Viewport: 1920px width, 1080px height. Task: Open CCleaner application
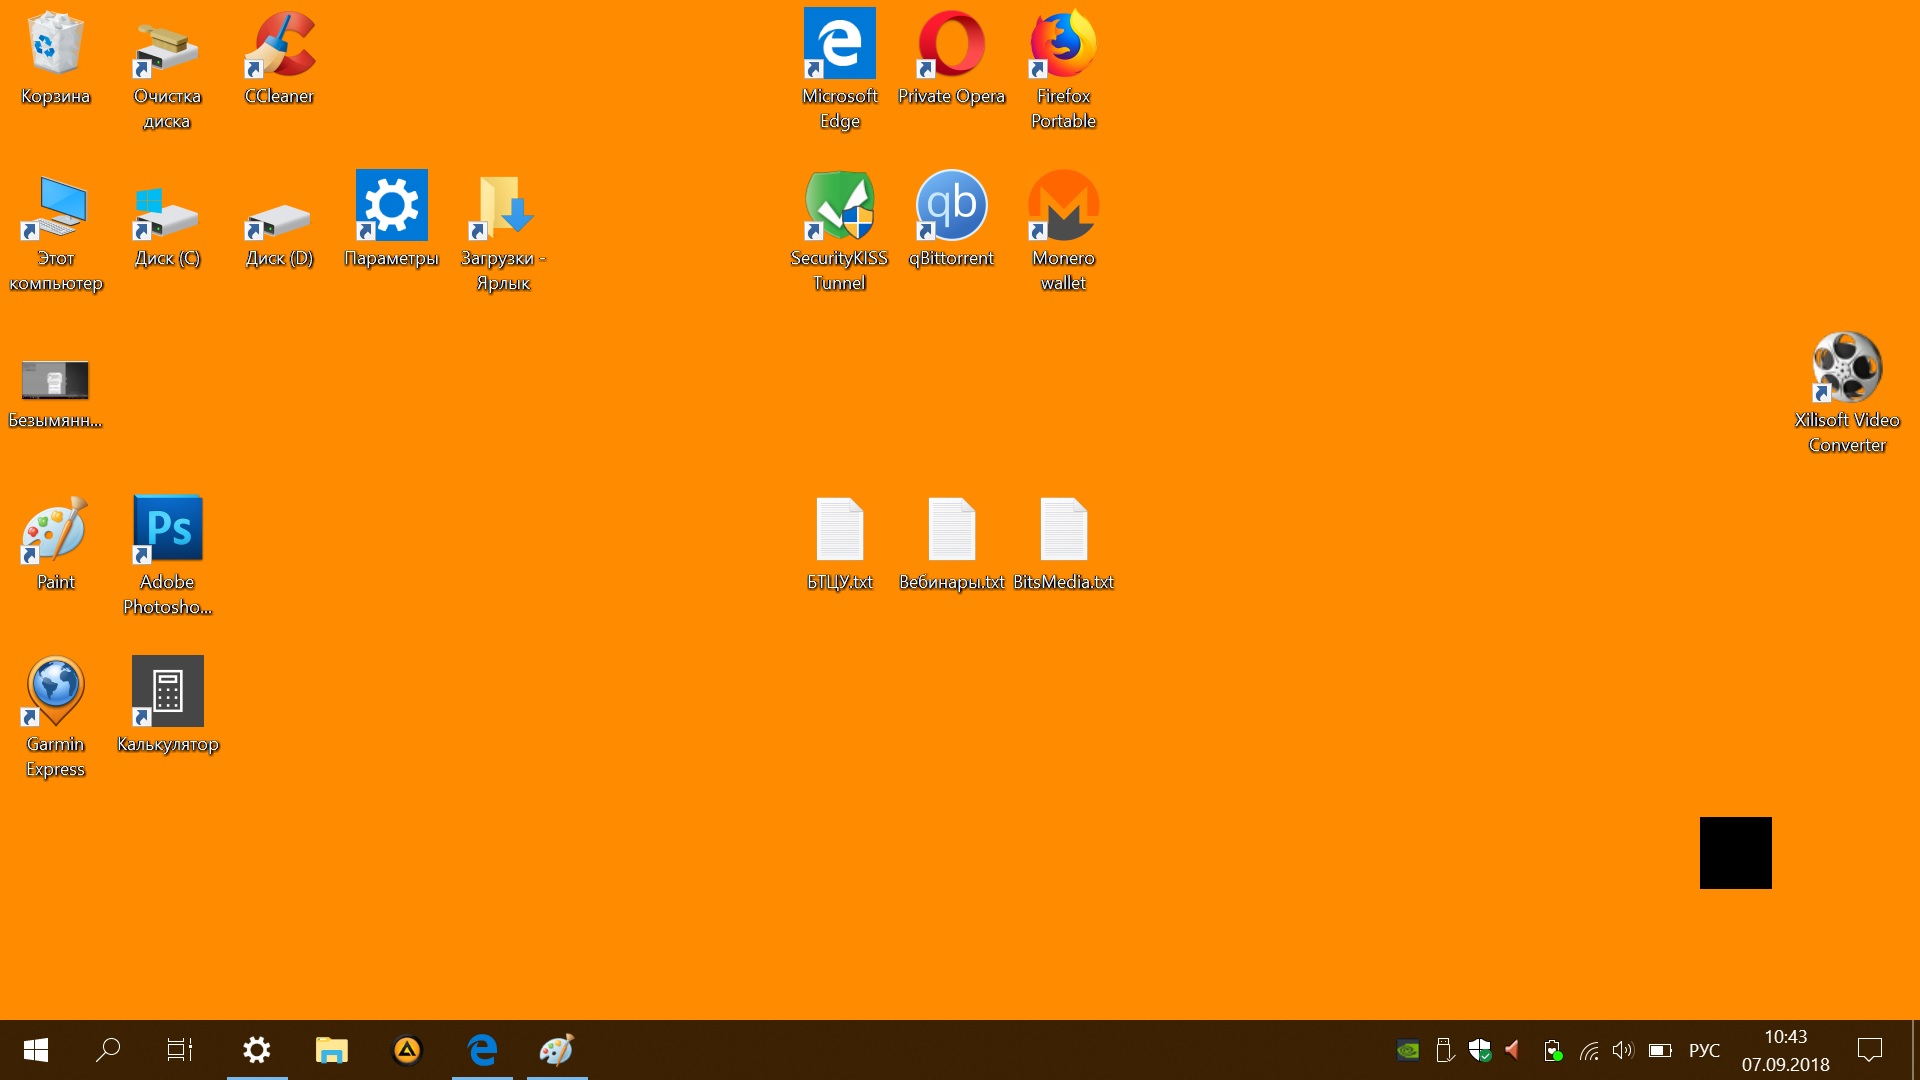tap(280, 44)
